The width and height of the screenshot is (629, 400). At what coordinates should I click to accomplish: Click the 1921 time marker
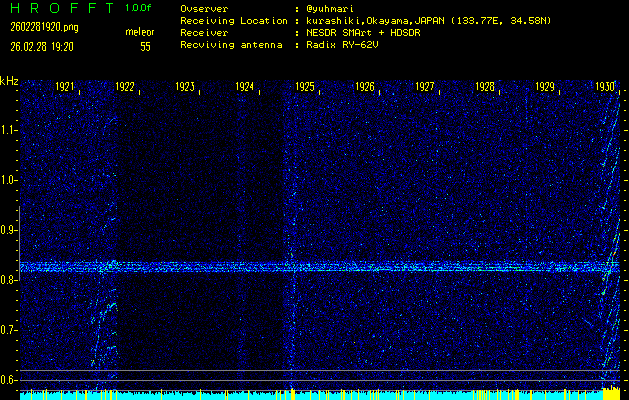tap(65, 87)
